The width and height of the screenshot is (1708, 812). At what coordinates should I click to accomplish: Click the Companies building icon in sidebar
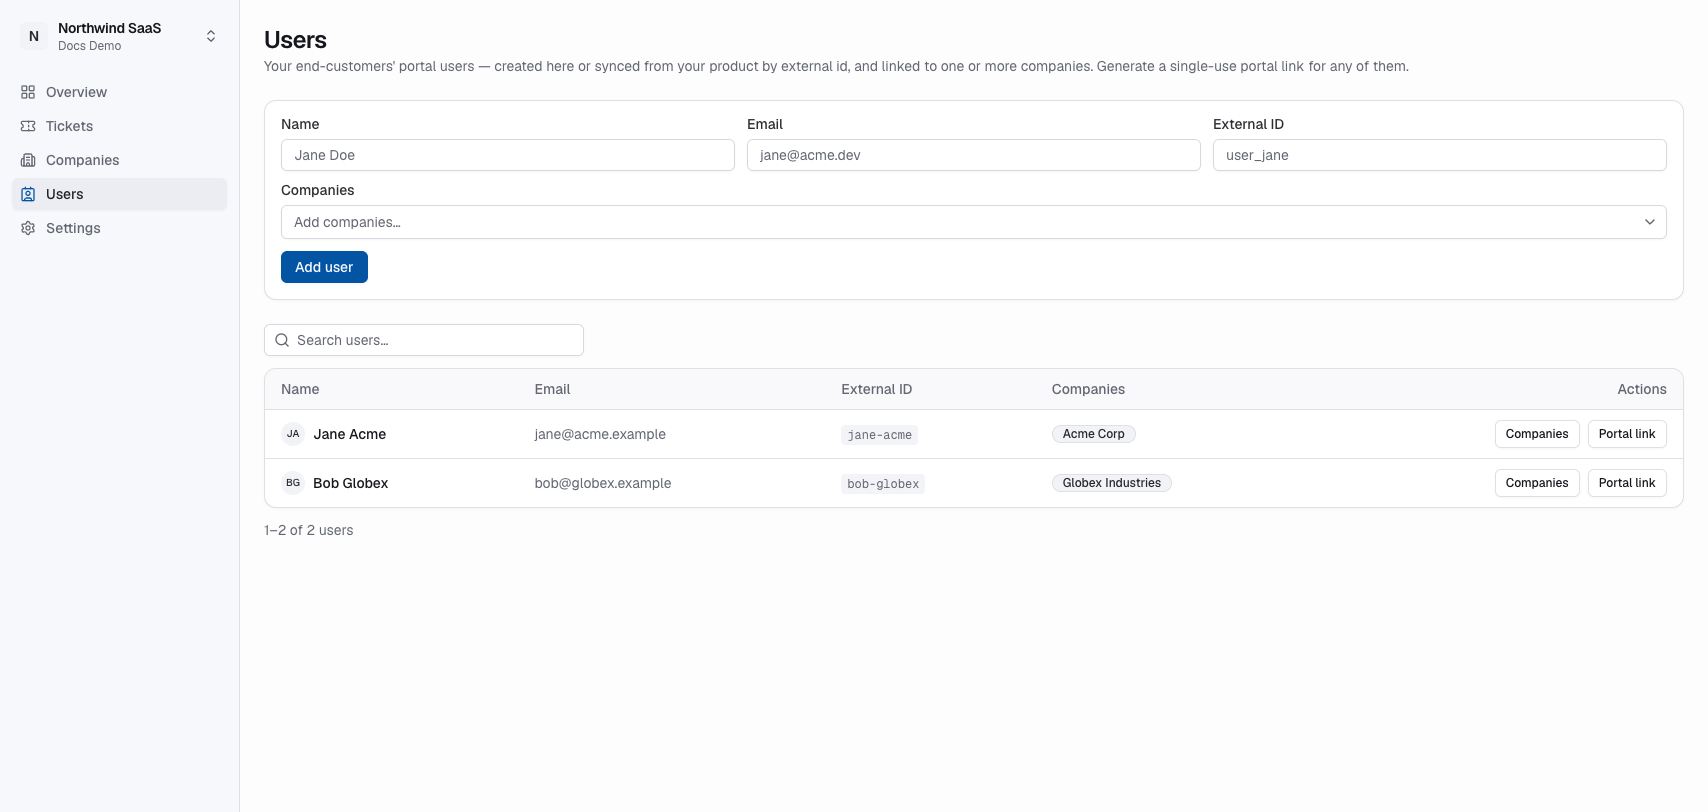click(x=28, y=160)
